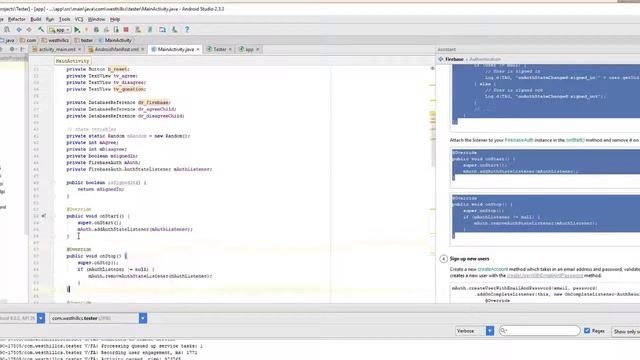Click the Logcat search input field

pyautogui.click(x=540, y=331)
